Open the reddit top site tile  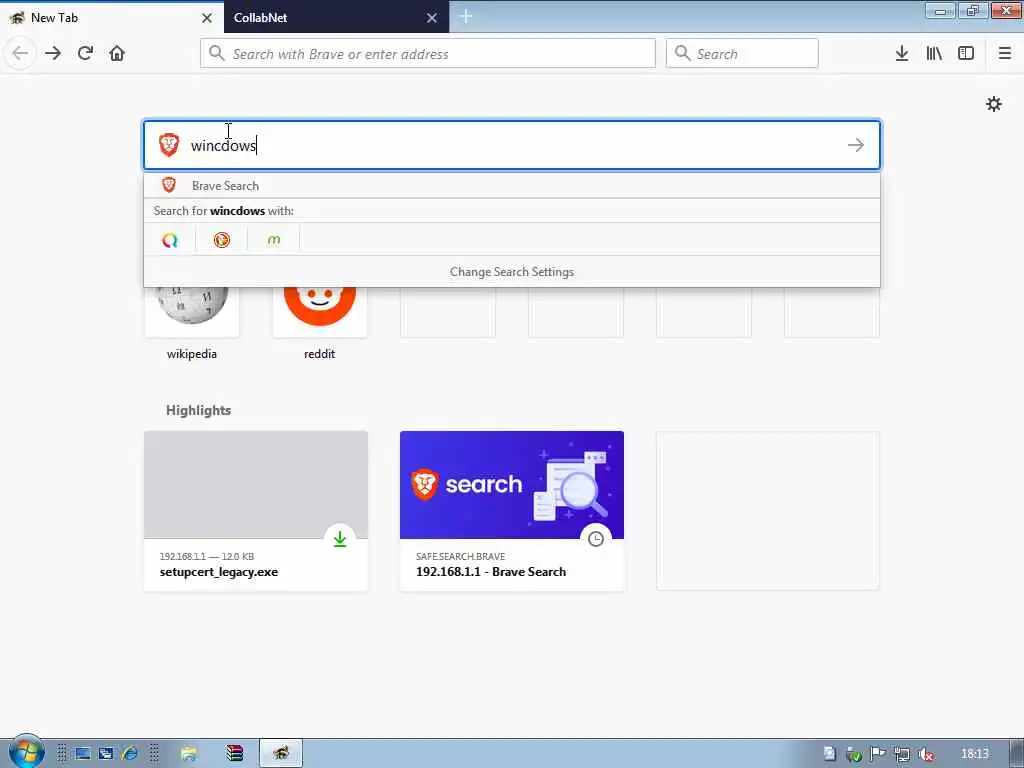319,312
